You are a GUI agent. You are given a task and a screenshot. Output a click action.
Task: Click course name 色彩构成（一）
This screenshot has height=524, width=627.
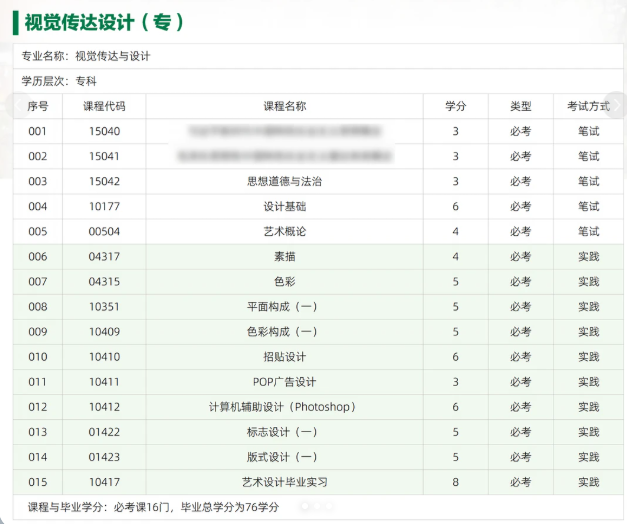tap(282, 332)
